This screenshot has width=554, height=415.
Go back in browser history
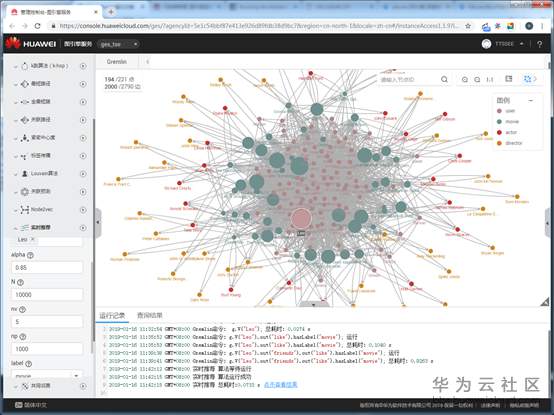tap(12, 26)
